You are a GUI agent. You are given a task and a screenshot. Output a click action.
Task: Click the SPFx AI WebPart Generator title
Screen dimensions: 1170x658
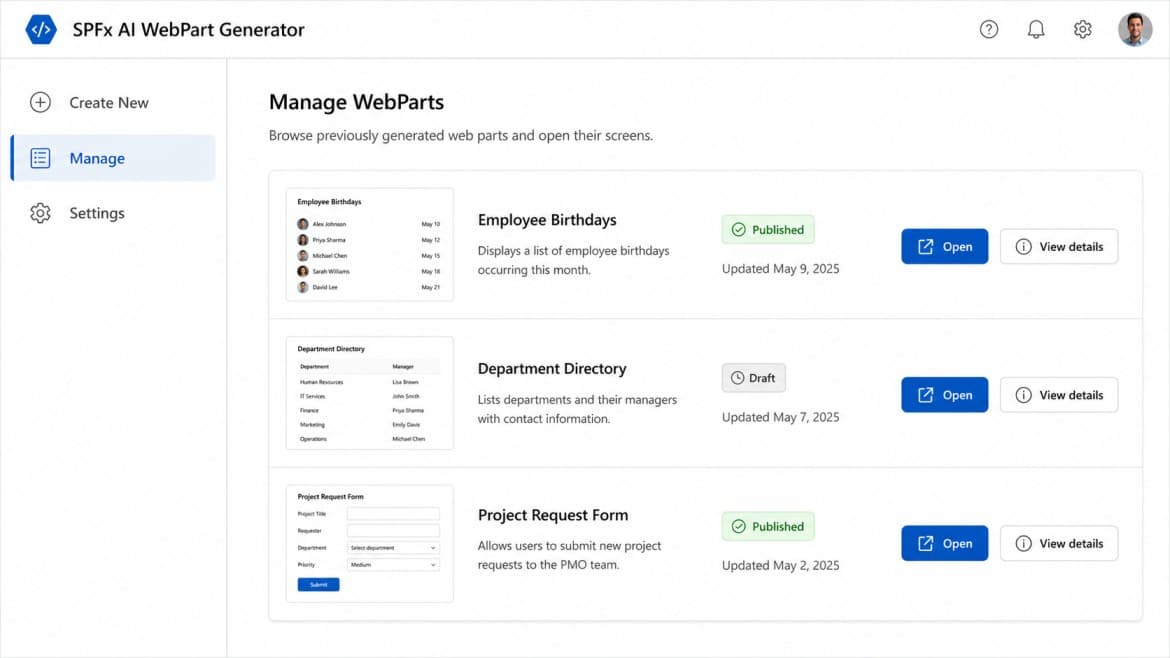tap(189, 30)
